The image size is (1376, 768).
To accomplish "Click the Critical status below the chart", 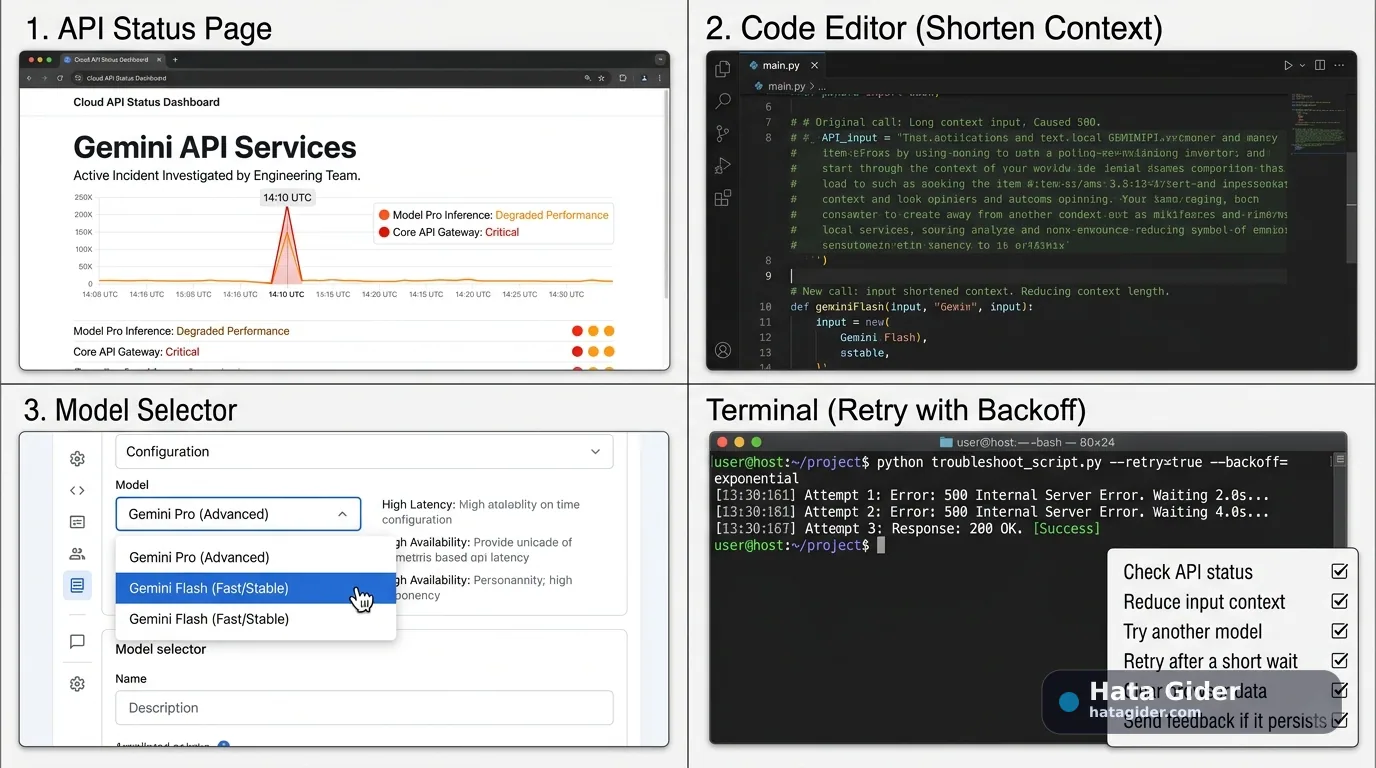I will pyautogui.click(x=183, y=352).
